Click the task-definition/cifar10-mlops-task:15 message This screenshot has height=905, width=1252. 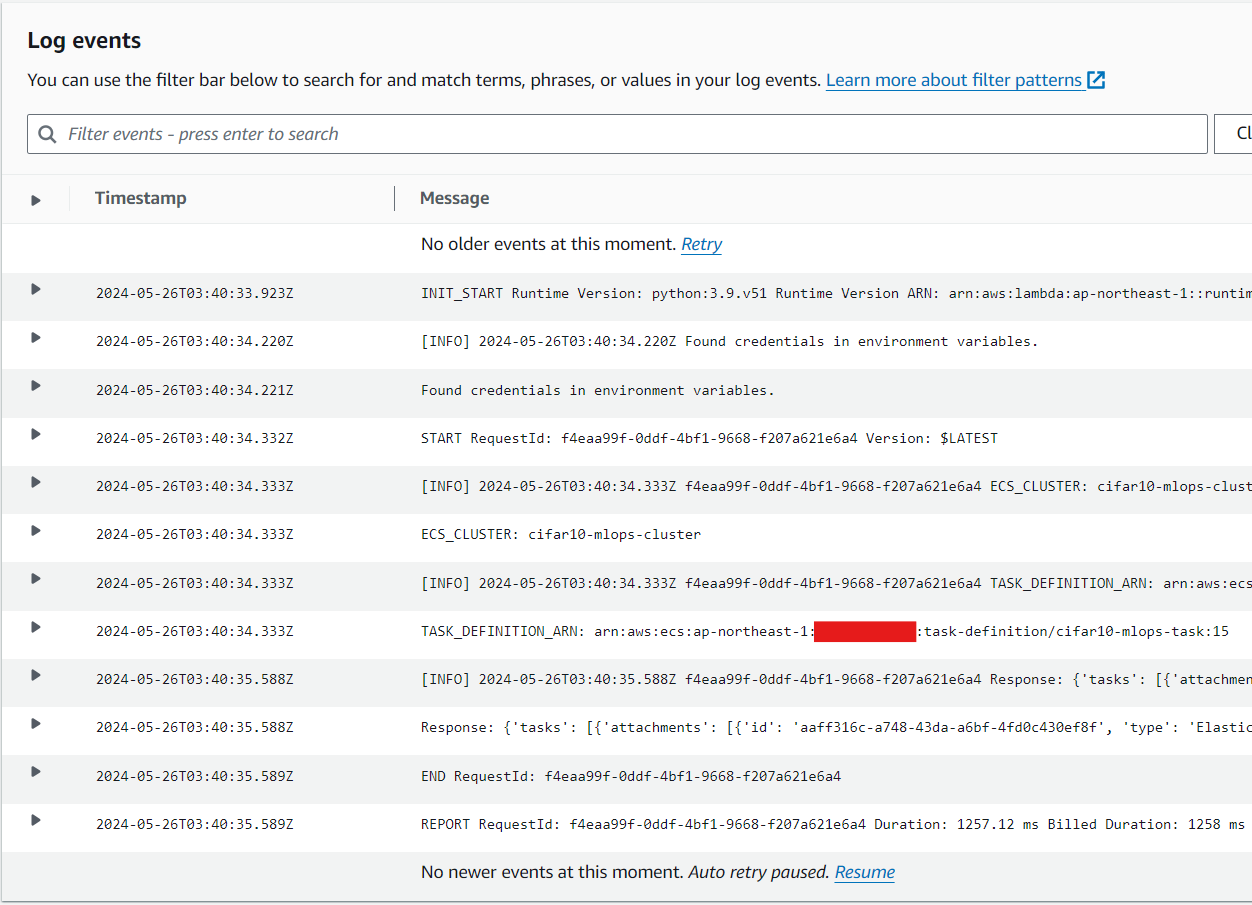(825, 631)
